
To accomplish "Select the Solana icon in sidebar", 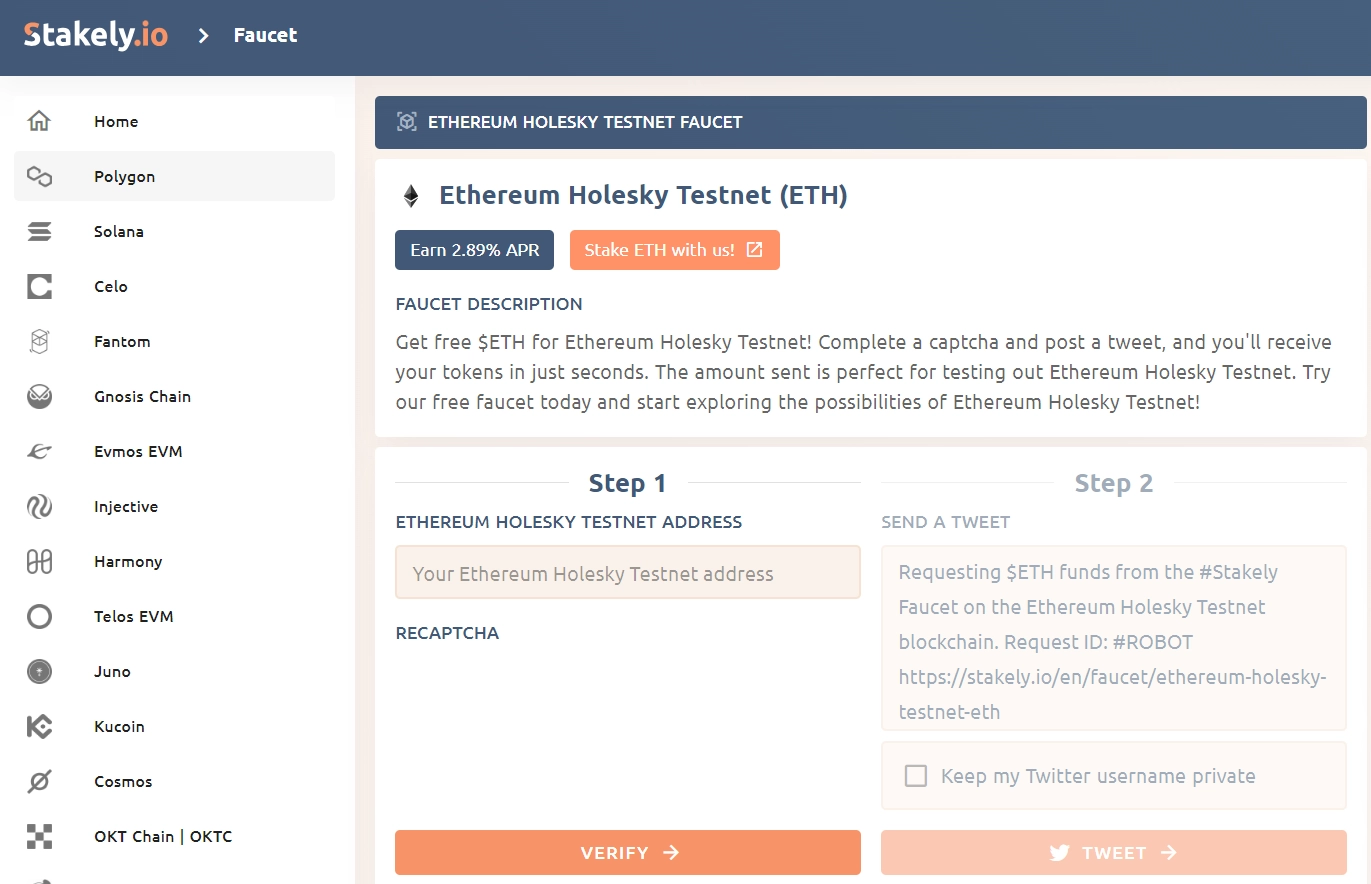I will 39,232.
